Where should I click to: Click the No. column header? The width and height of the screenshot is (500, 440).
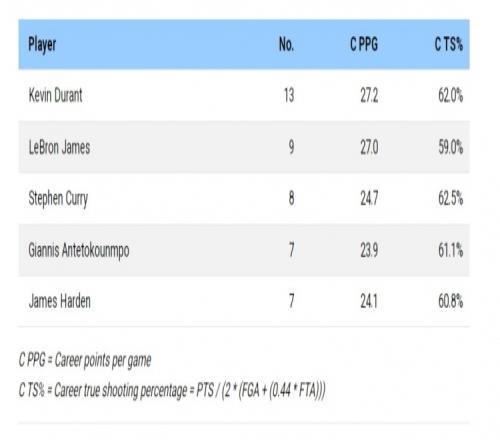[x=286, y=44]
